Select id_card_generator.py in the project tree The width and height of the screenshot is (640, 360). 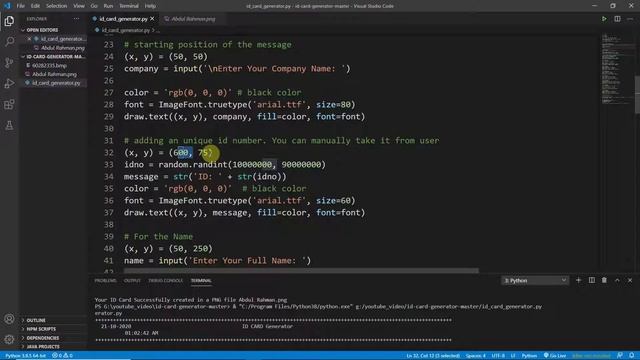tap(56, 83)
